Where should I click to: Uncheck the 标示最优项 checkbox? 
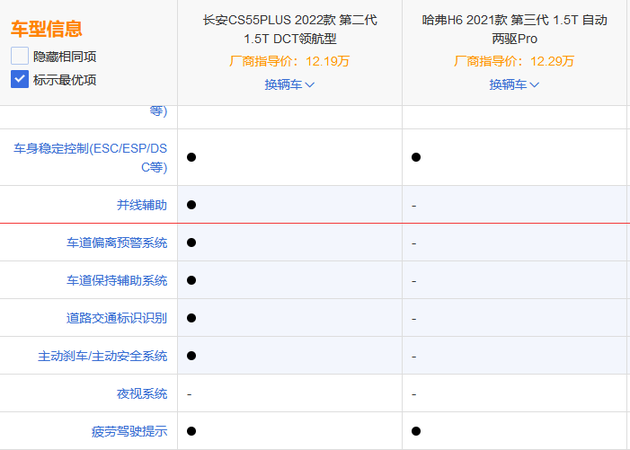pos(20,79)
